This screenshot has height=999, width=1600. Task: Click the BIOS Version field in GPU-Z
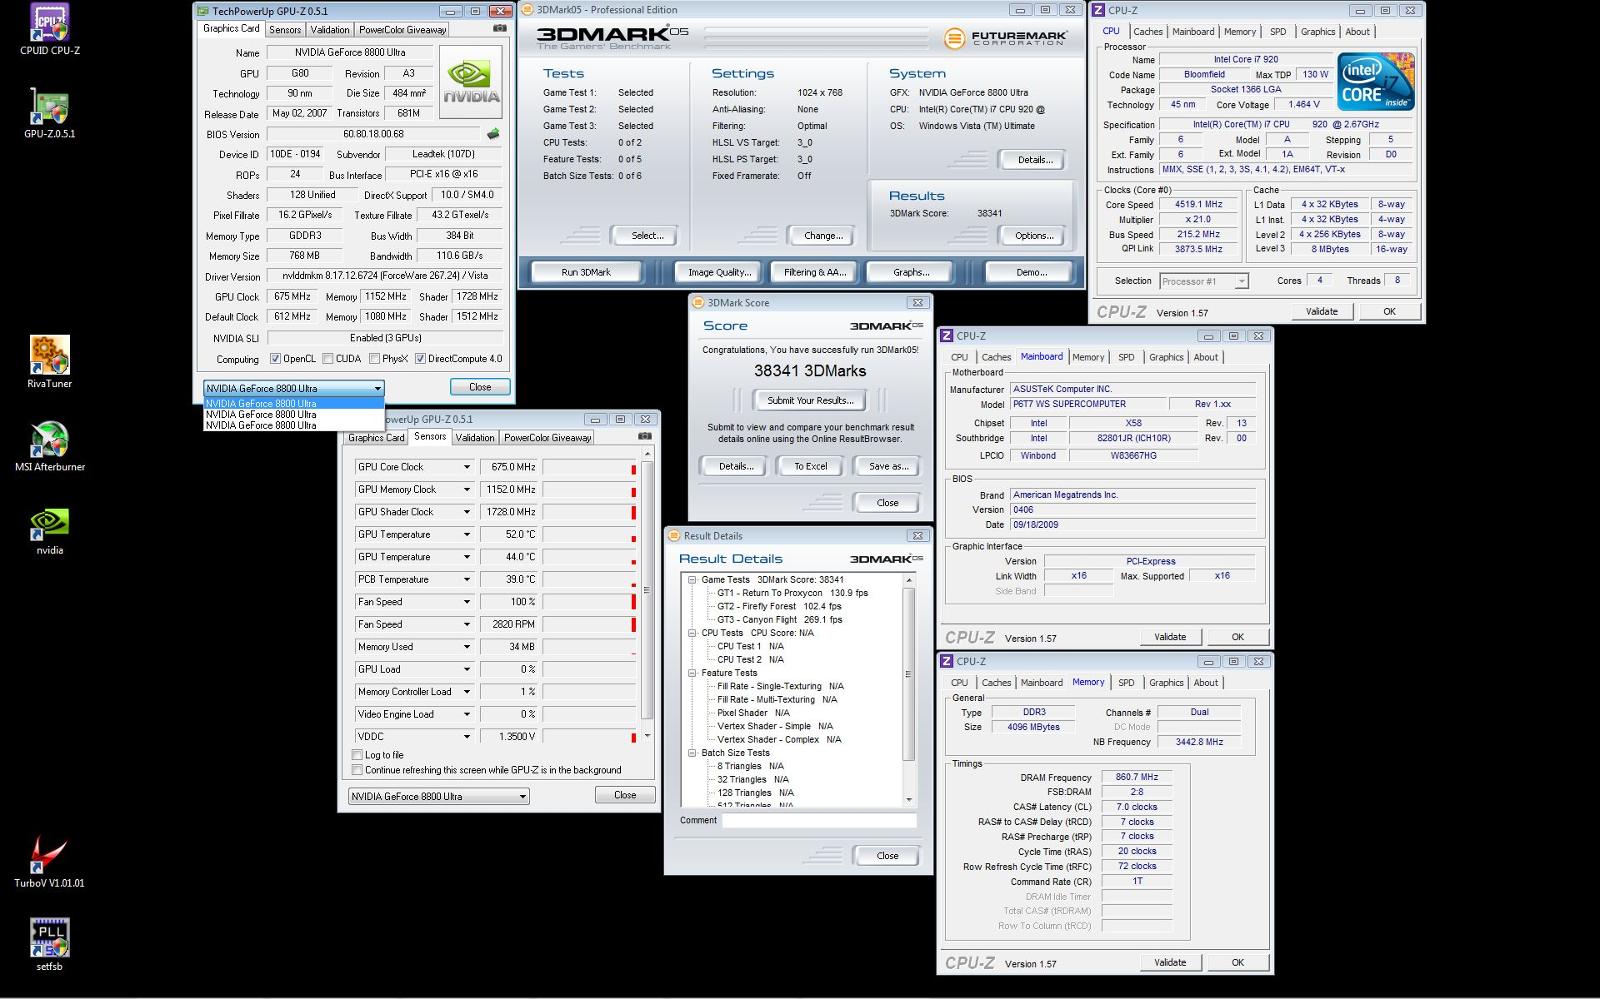(x=375, y=134)
